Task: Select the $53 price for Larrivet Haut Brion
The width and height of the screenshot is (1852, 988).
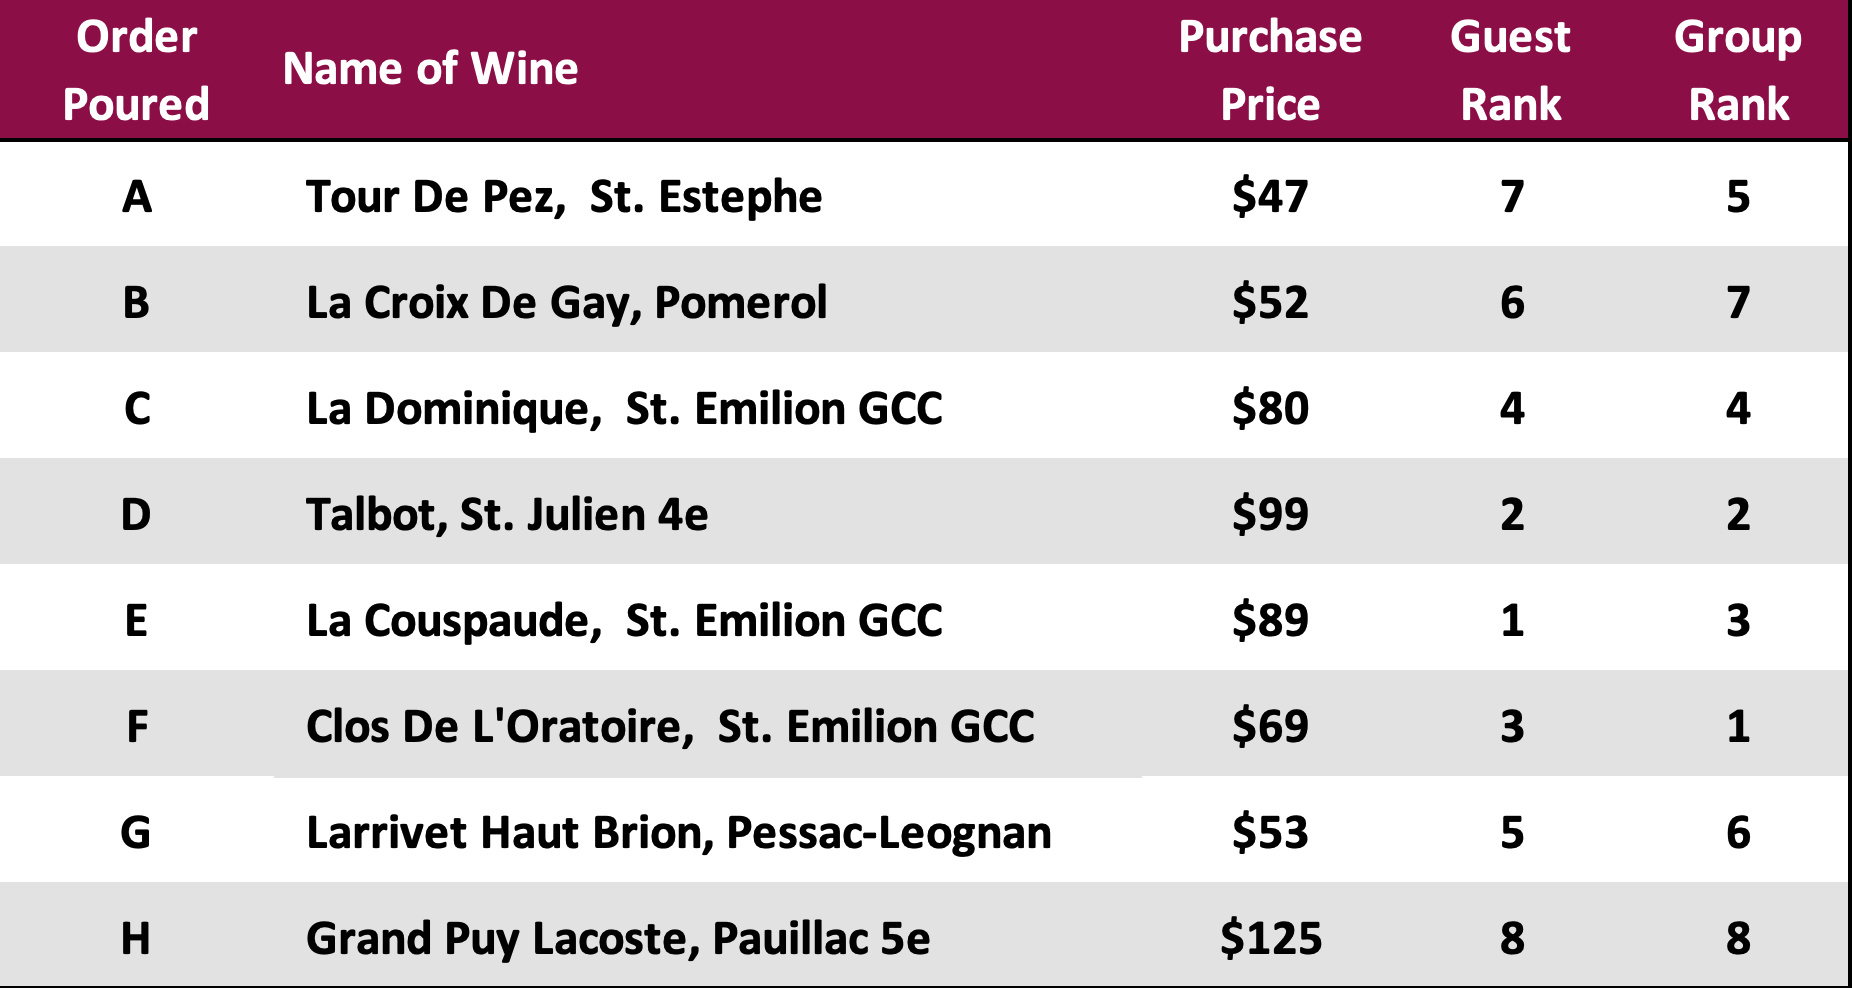Action: [x=1270, y=832]
